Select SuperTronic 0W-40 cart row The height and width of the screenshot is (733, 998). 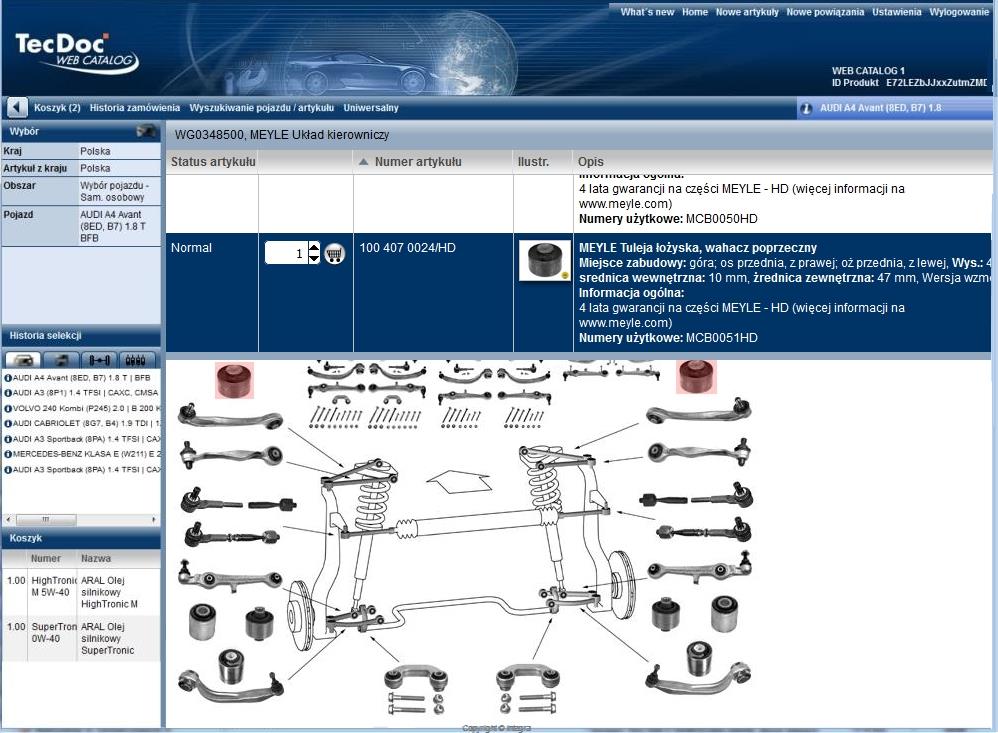(81, 639)
